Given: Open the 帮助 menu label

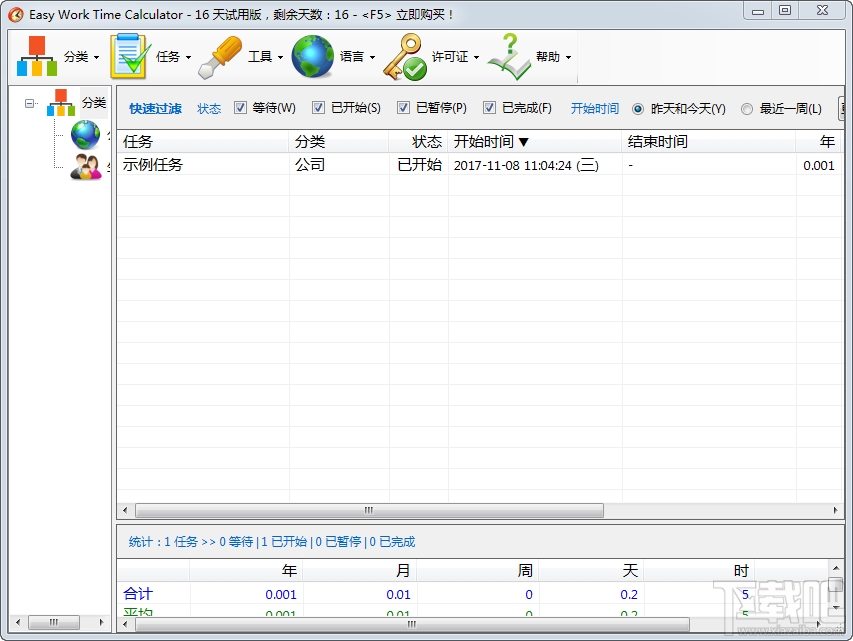Looking at the screenshot, I should 548,57.
